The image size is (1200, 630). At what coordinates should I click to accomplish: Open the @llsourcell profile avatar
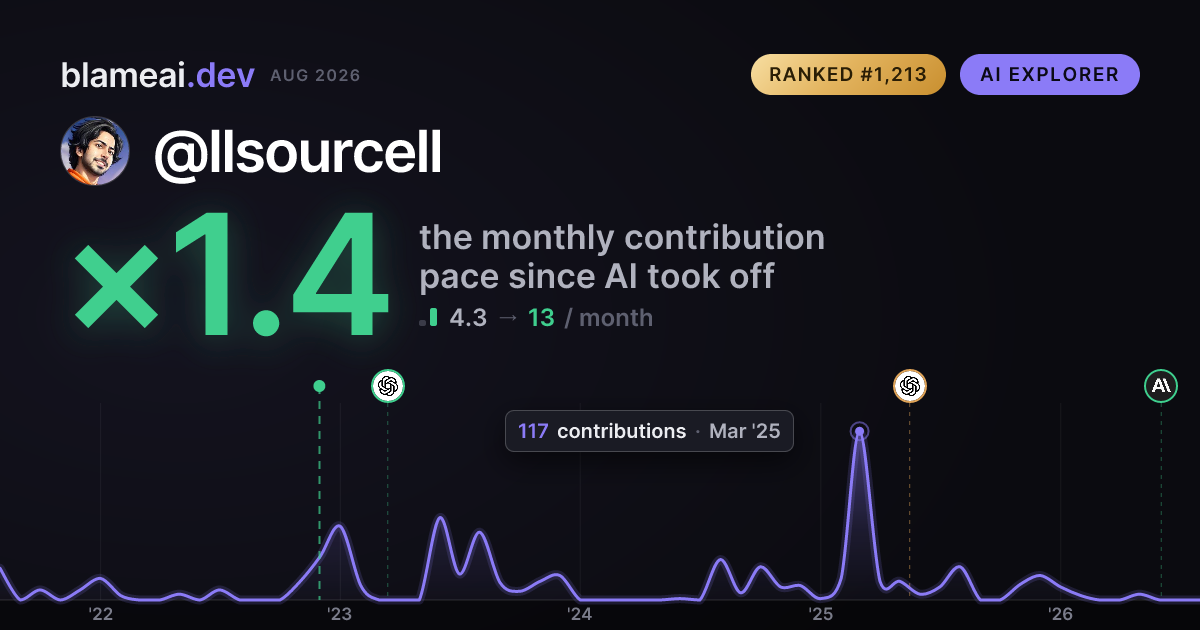point(95,151)
